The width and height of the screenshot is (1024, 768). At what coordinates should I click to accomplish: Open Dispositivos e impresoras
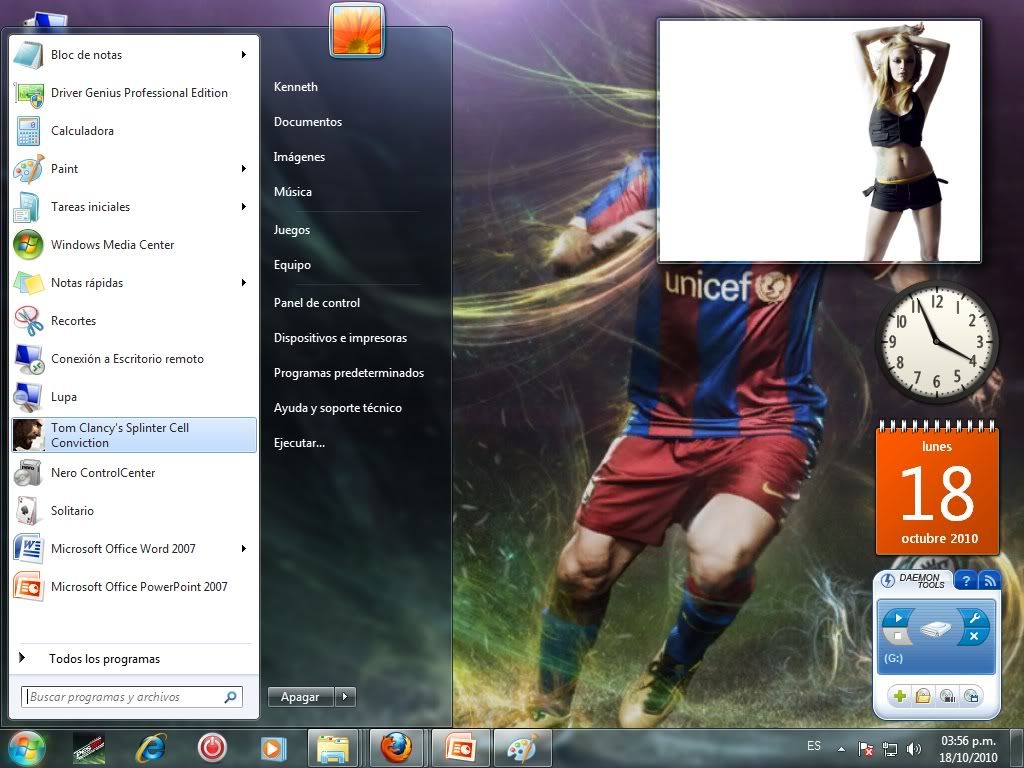click(x=340, y=338)
